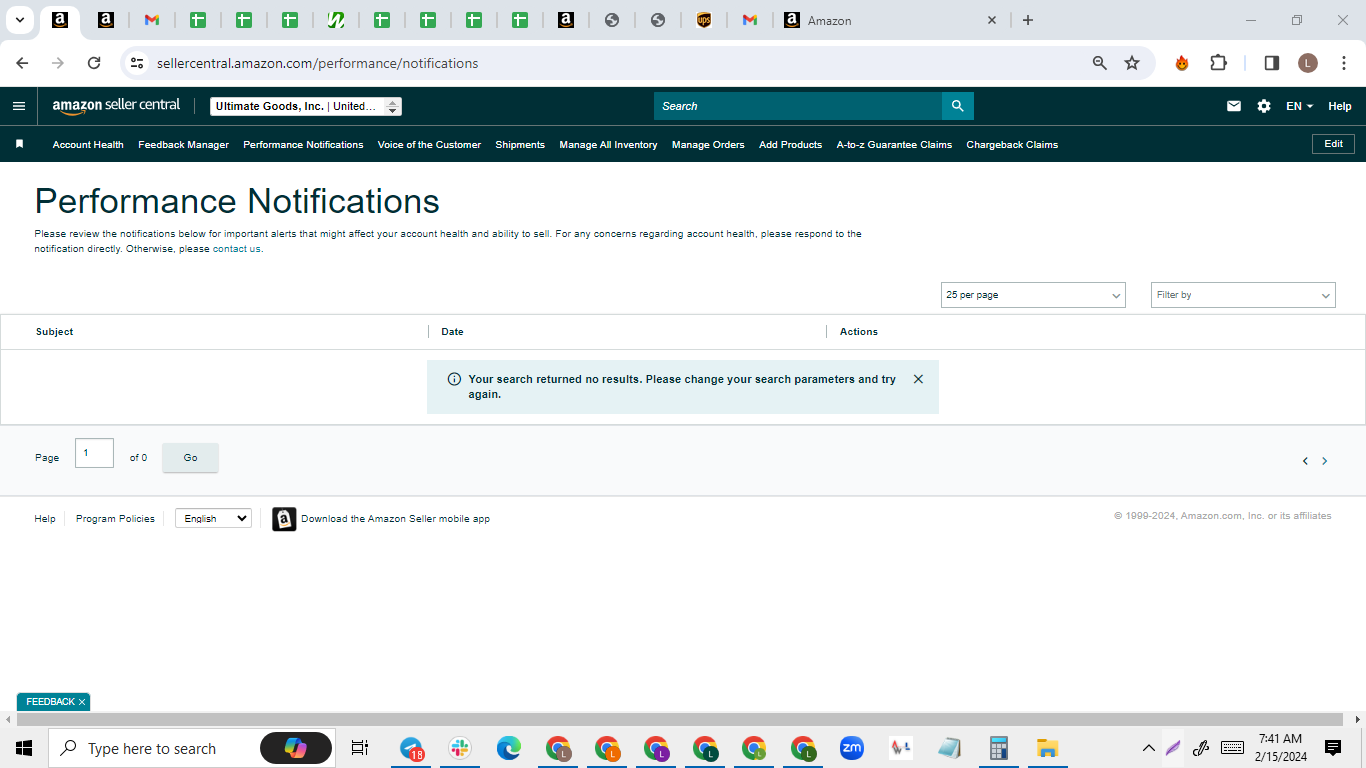
Task: Open the Filter by dropdown
Action: coord(1243,295)
